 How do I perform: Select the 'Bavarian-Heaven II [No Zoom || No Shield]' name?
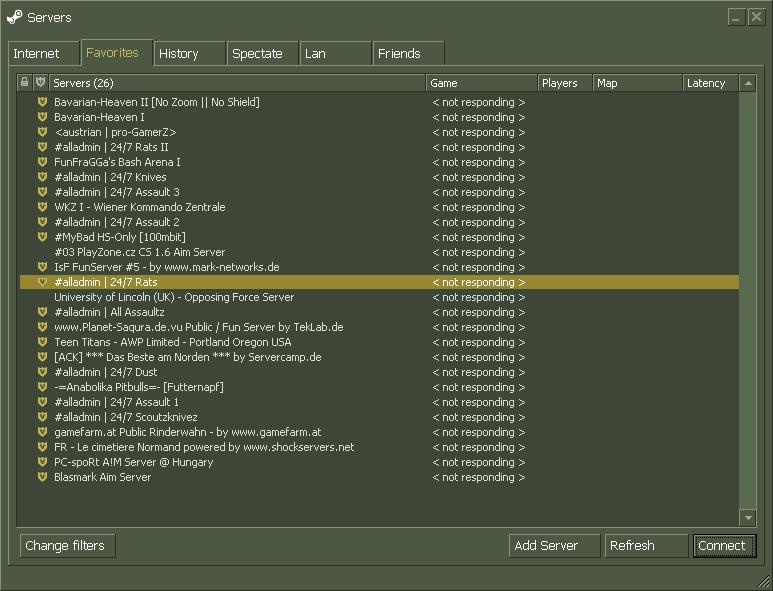tap(157, 102)
